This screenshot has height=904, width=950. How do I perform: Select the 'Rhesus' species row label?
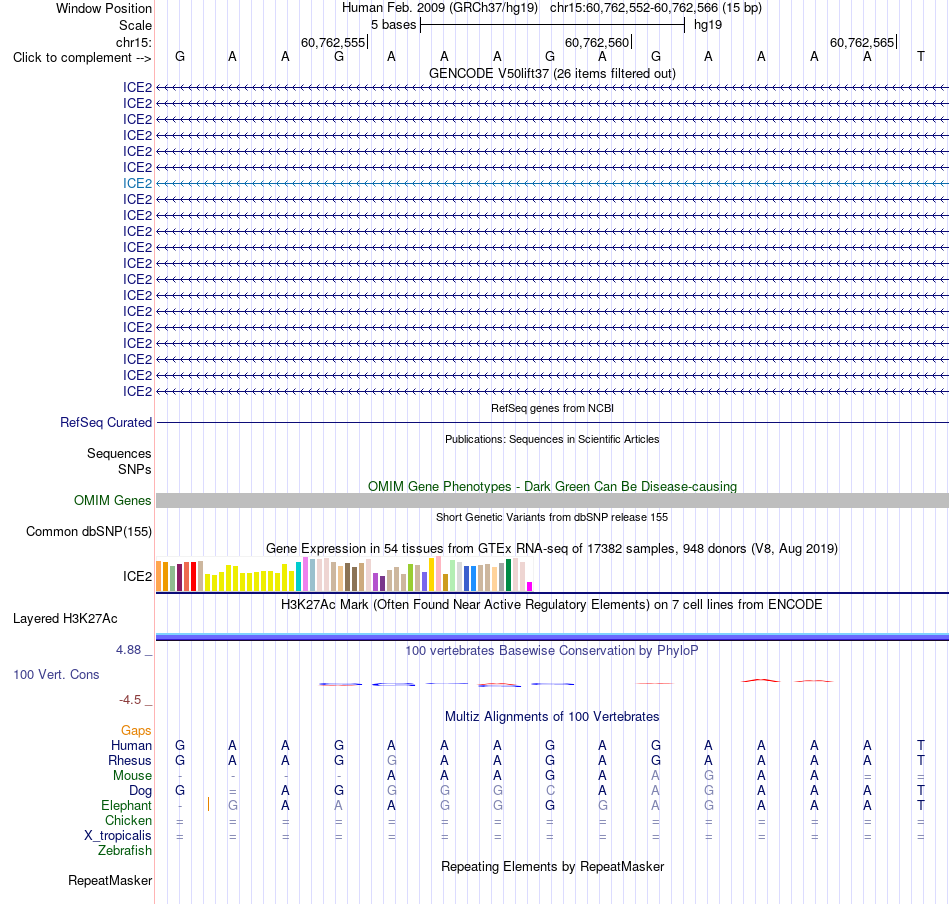(x=130, y=760)
